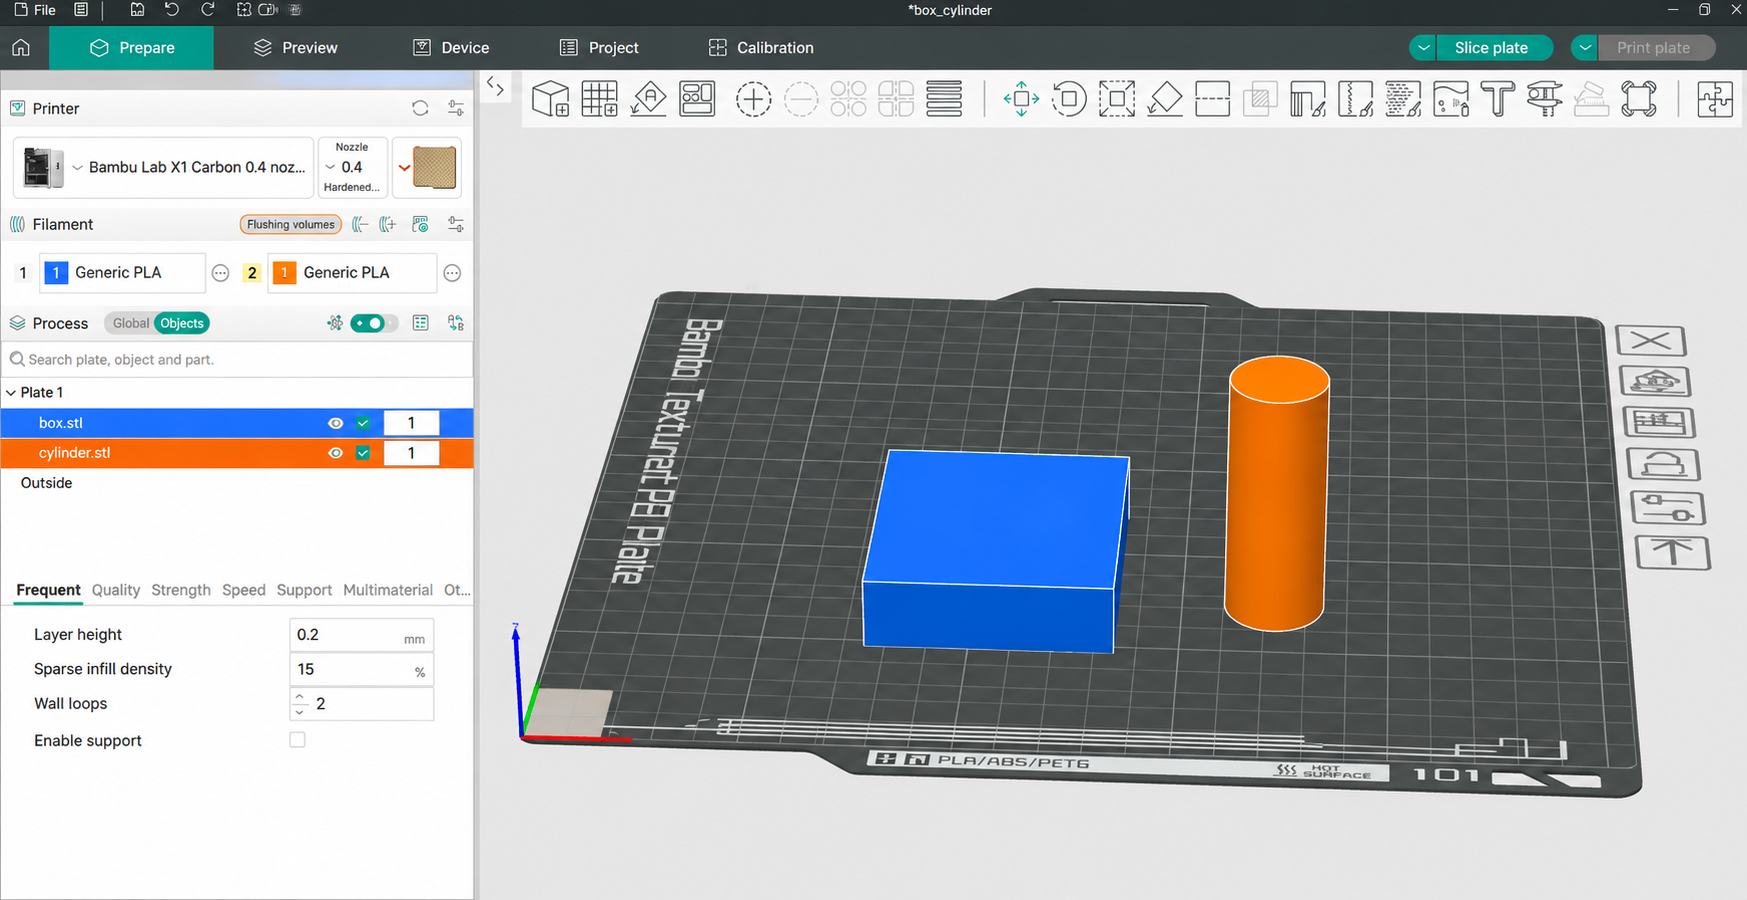
Task: Open the Print plate dropdown arrow
Action: coord(1585,48)
